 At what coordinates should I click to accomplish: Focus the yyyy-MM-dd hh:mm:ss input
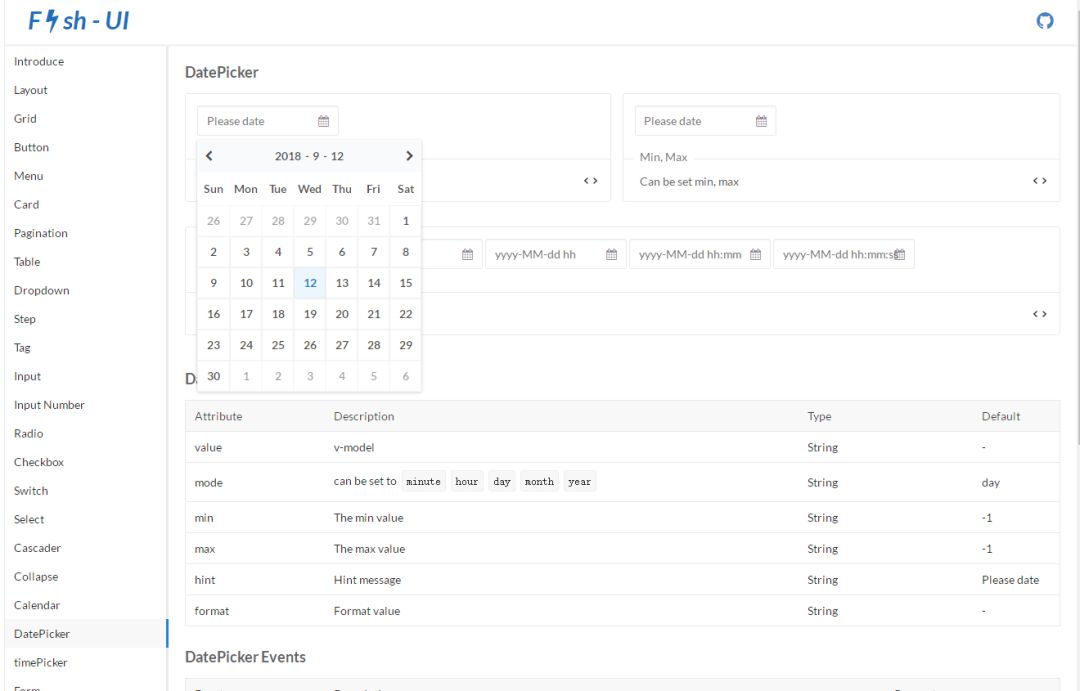844,254
